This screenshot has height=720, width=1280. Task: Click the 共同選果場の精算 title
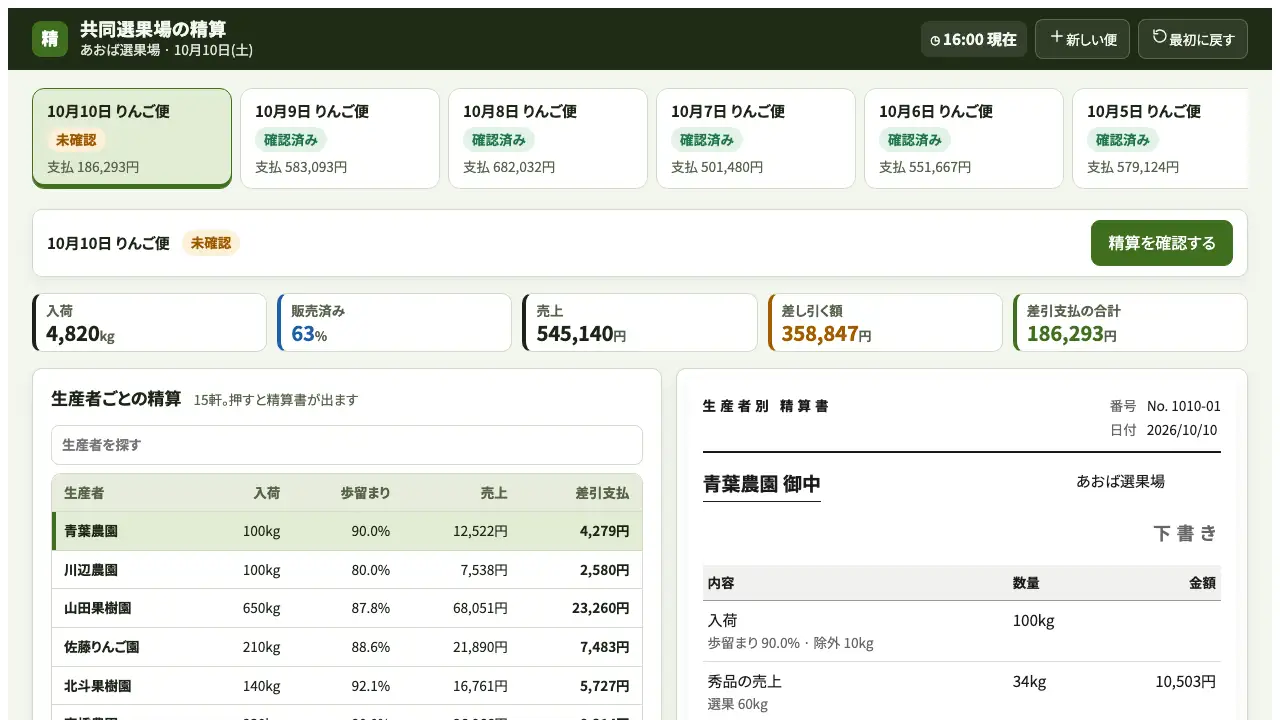(153, 29)
